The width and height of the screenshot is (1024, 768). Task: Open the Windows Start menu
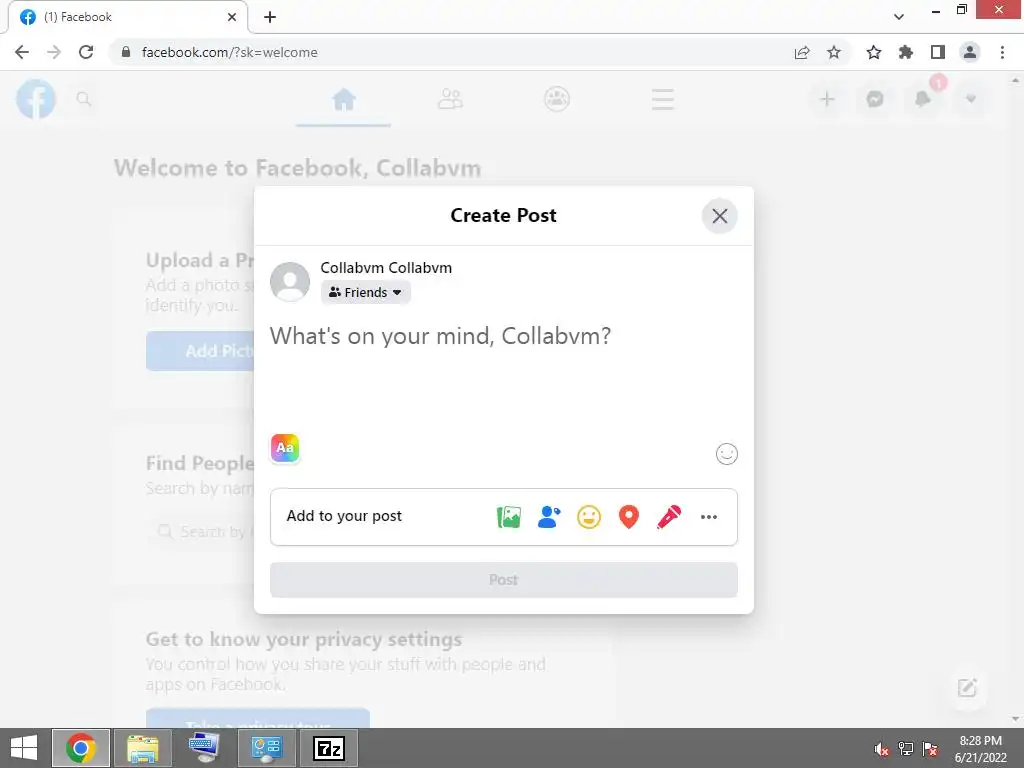24,748
